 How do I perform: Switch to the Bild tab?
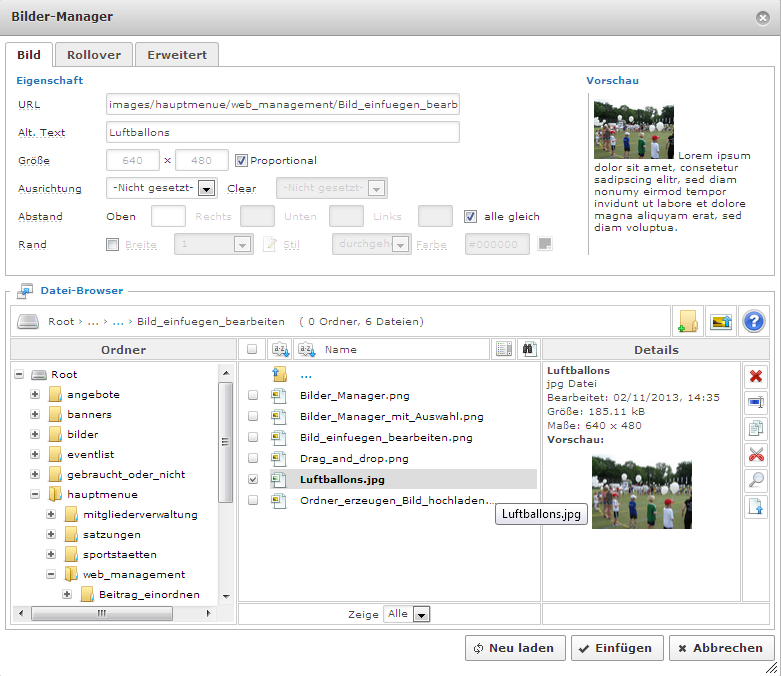[x=29, y=55]
